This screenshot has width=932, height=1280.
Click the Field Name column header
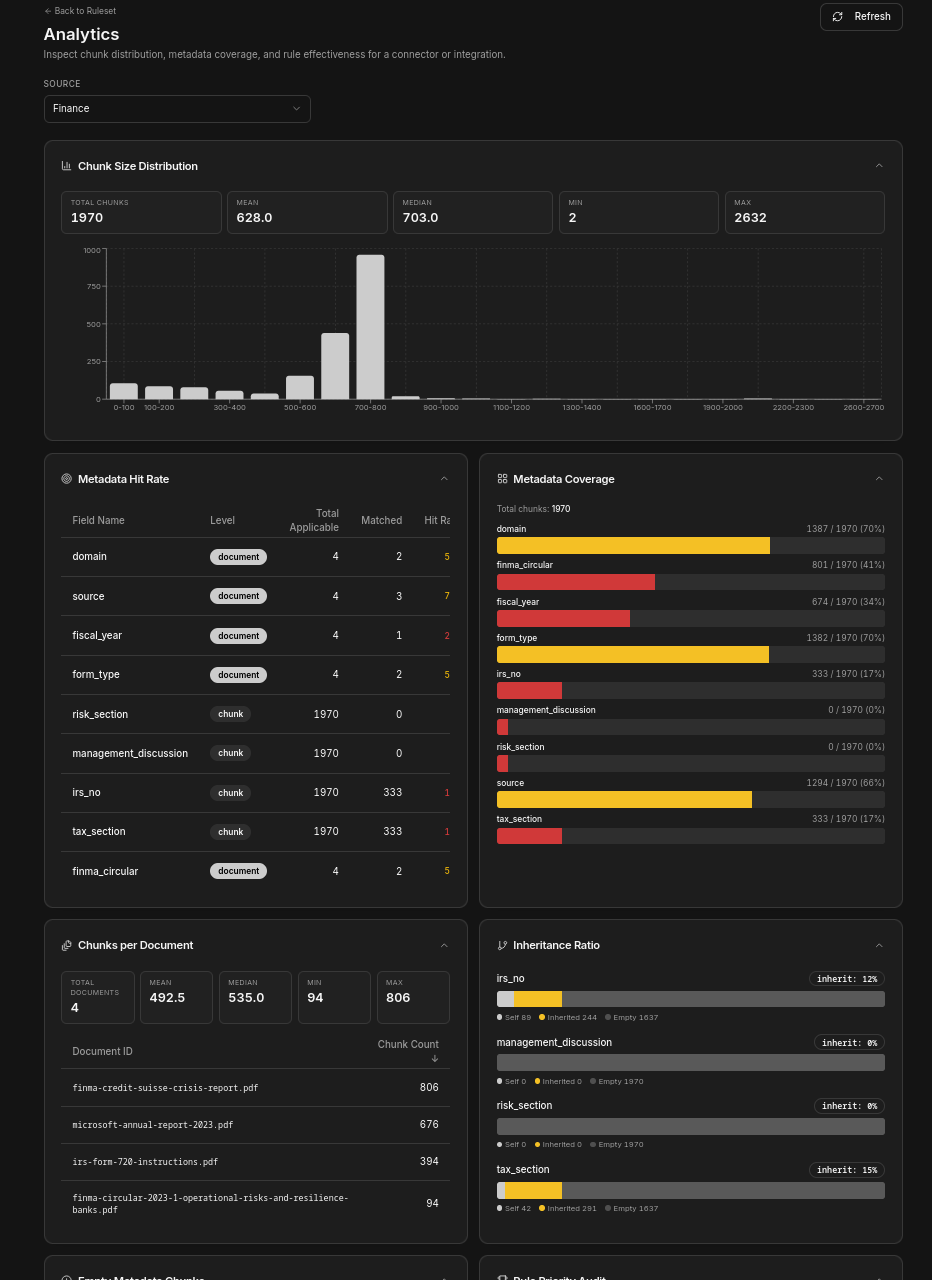[98, 520]
